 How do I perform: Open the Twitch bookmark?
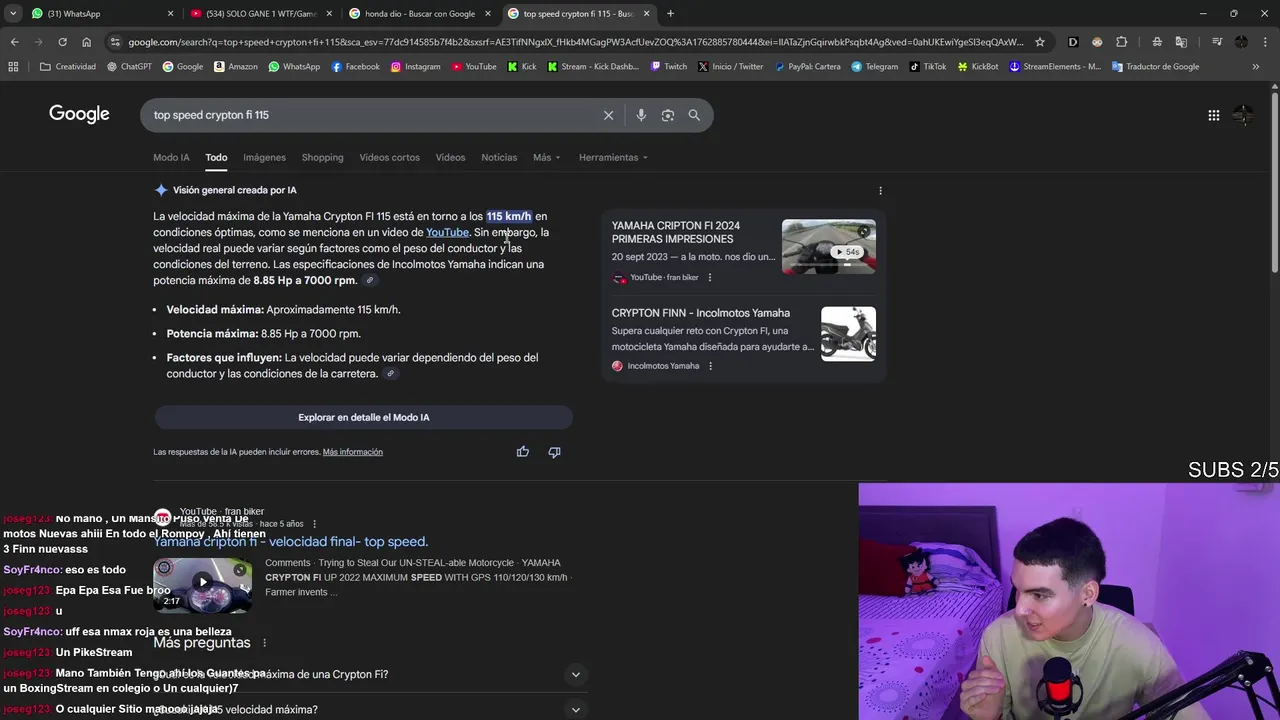point(668,67)
